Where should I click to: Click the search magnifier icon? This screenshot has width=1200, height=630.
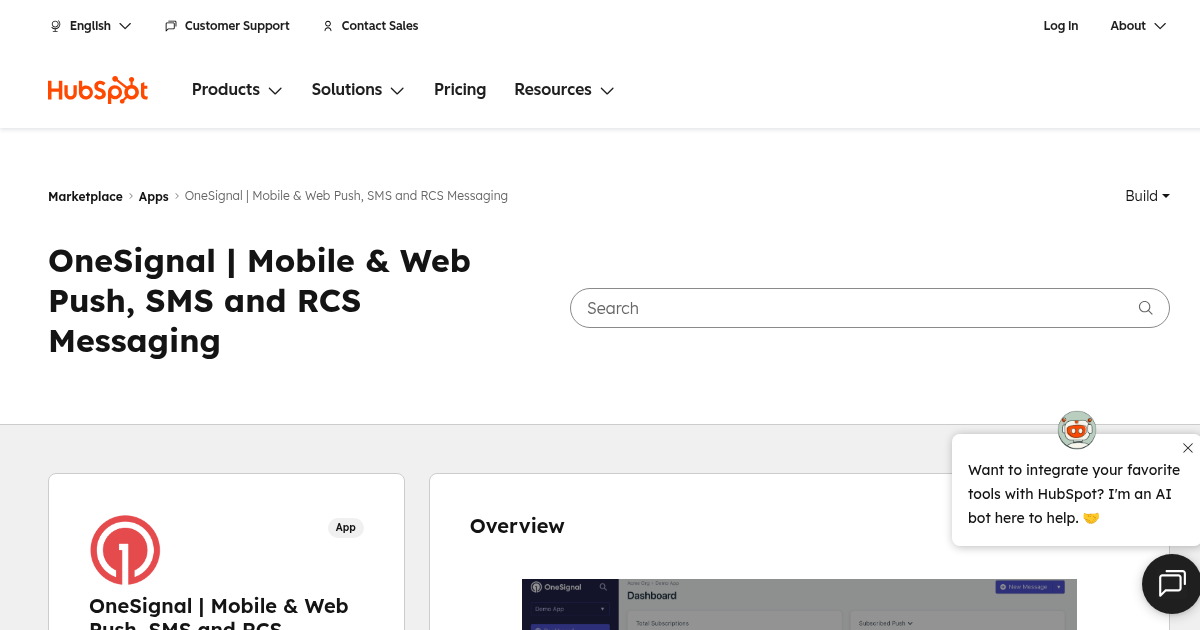(x=1146, y=308)
